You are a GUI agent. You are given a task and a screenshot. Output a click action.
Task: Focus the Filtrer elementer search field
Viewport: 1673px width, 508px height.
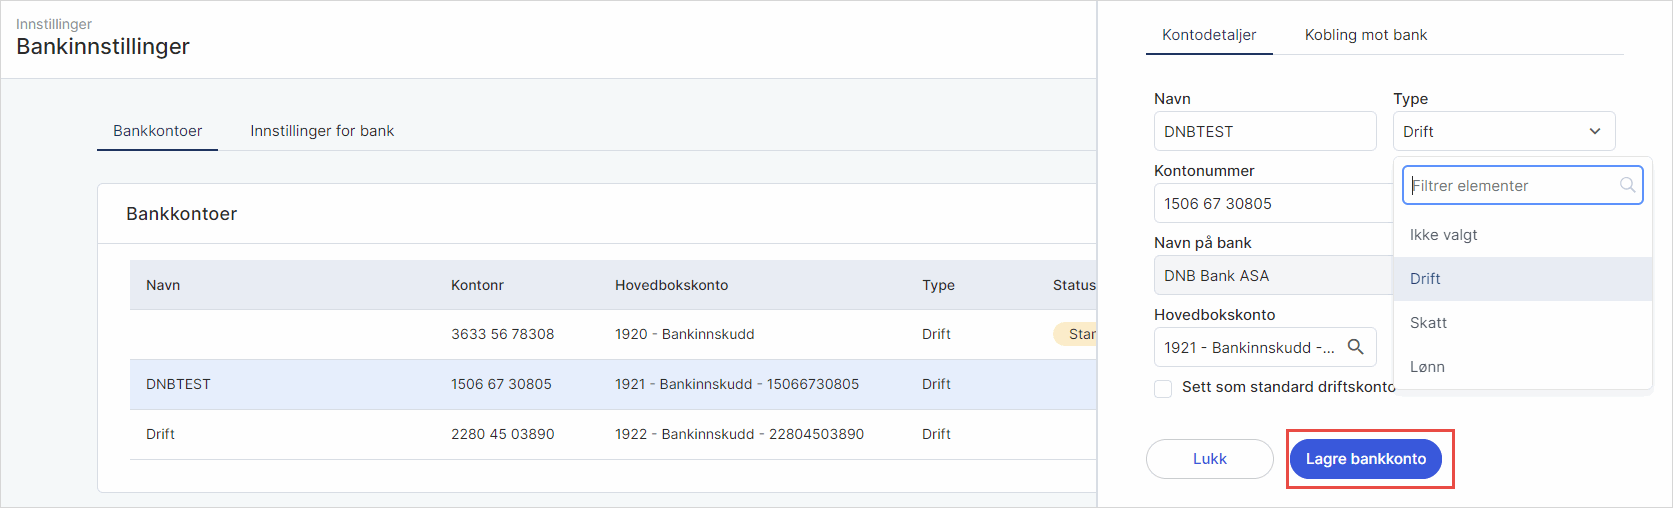point(1510,186)
